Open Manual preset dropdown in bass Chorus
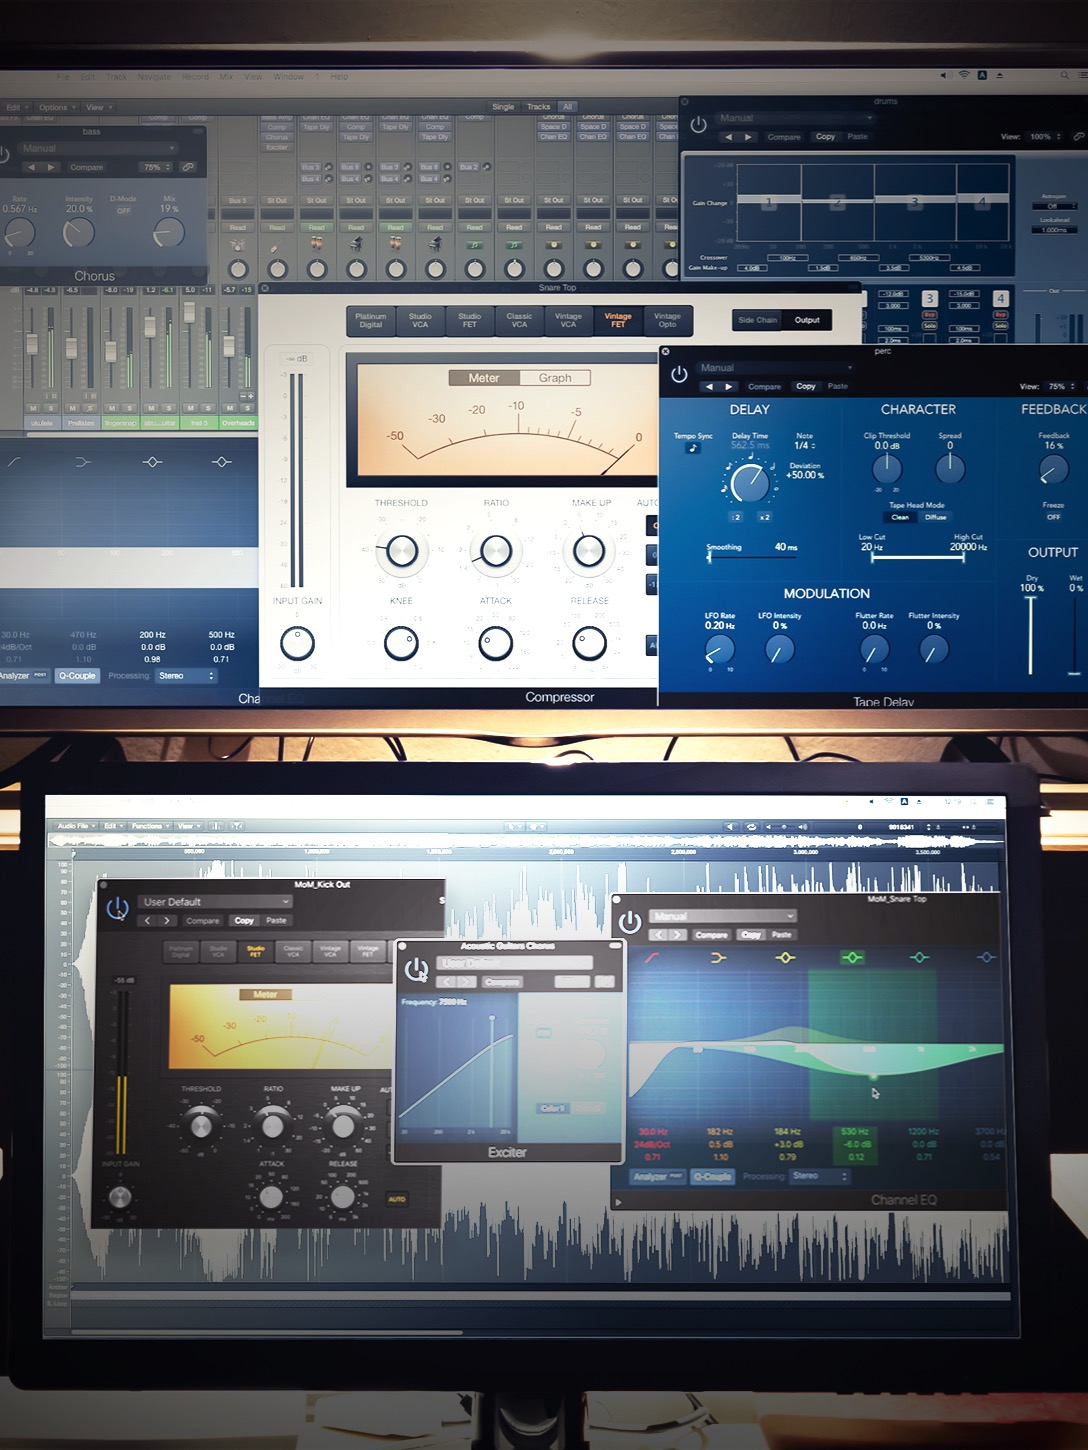The width and height of the screenshot is (1088, 1450). click(97, 148)
